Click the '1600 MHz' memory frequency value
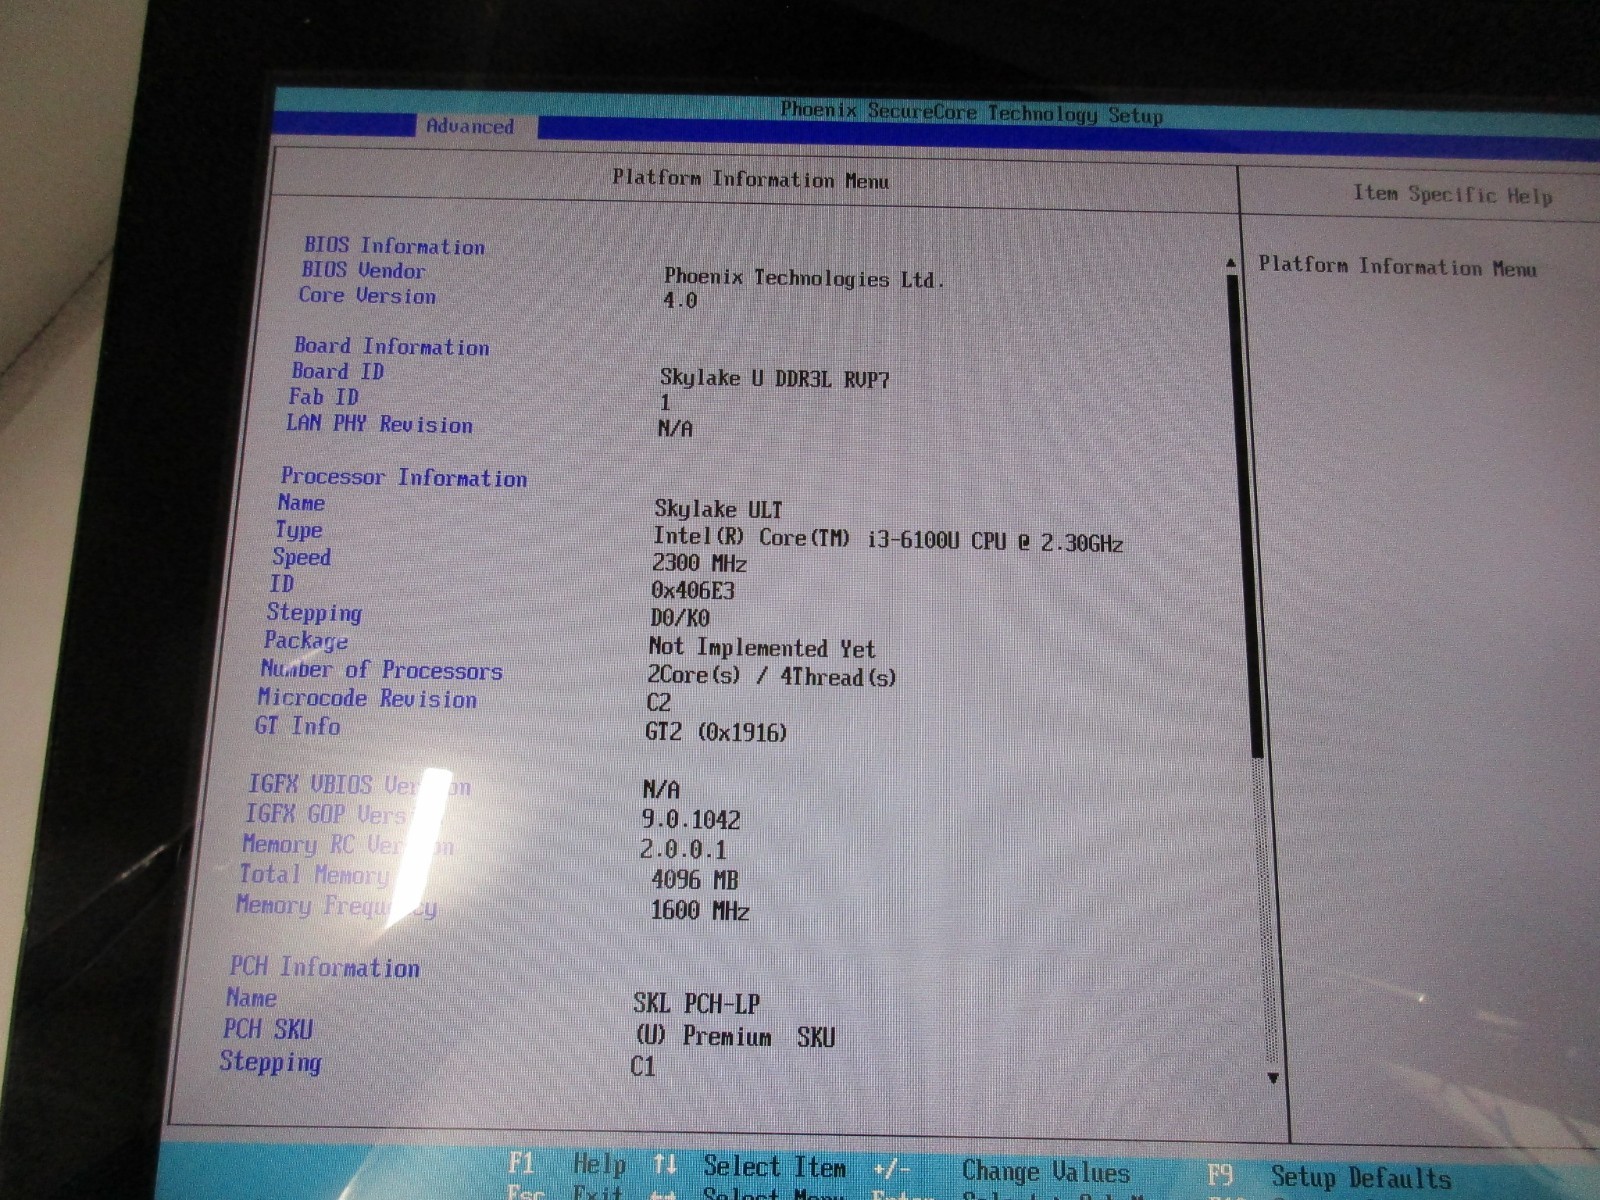The image size is (1600, 1200). [x=699, y=910]
